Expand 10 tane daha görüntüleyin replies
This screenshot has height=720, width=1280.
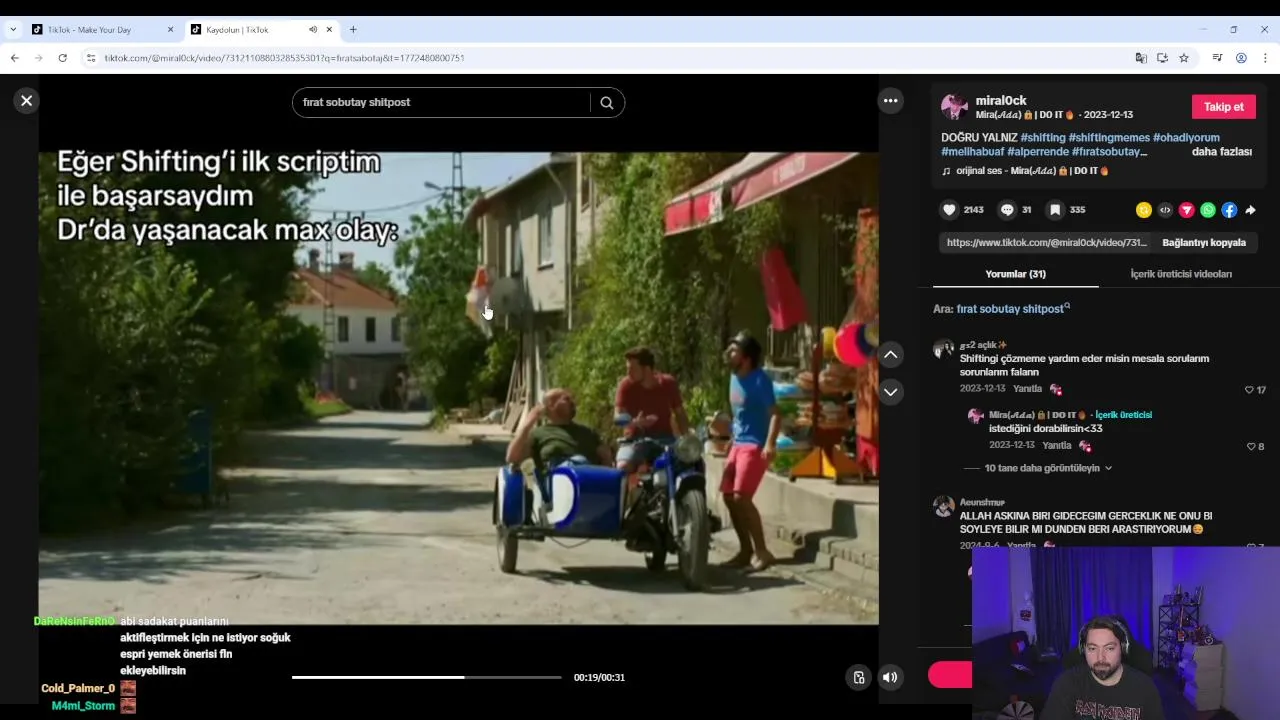(1048, 468)
